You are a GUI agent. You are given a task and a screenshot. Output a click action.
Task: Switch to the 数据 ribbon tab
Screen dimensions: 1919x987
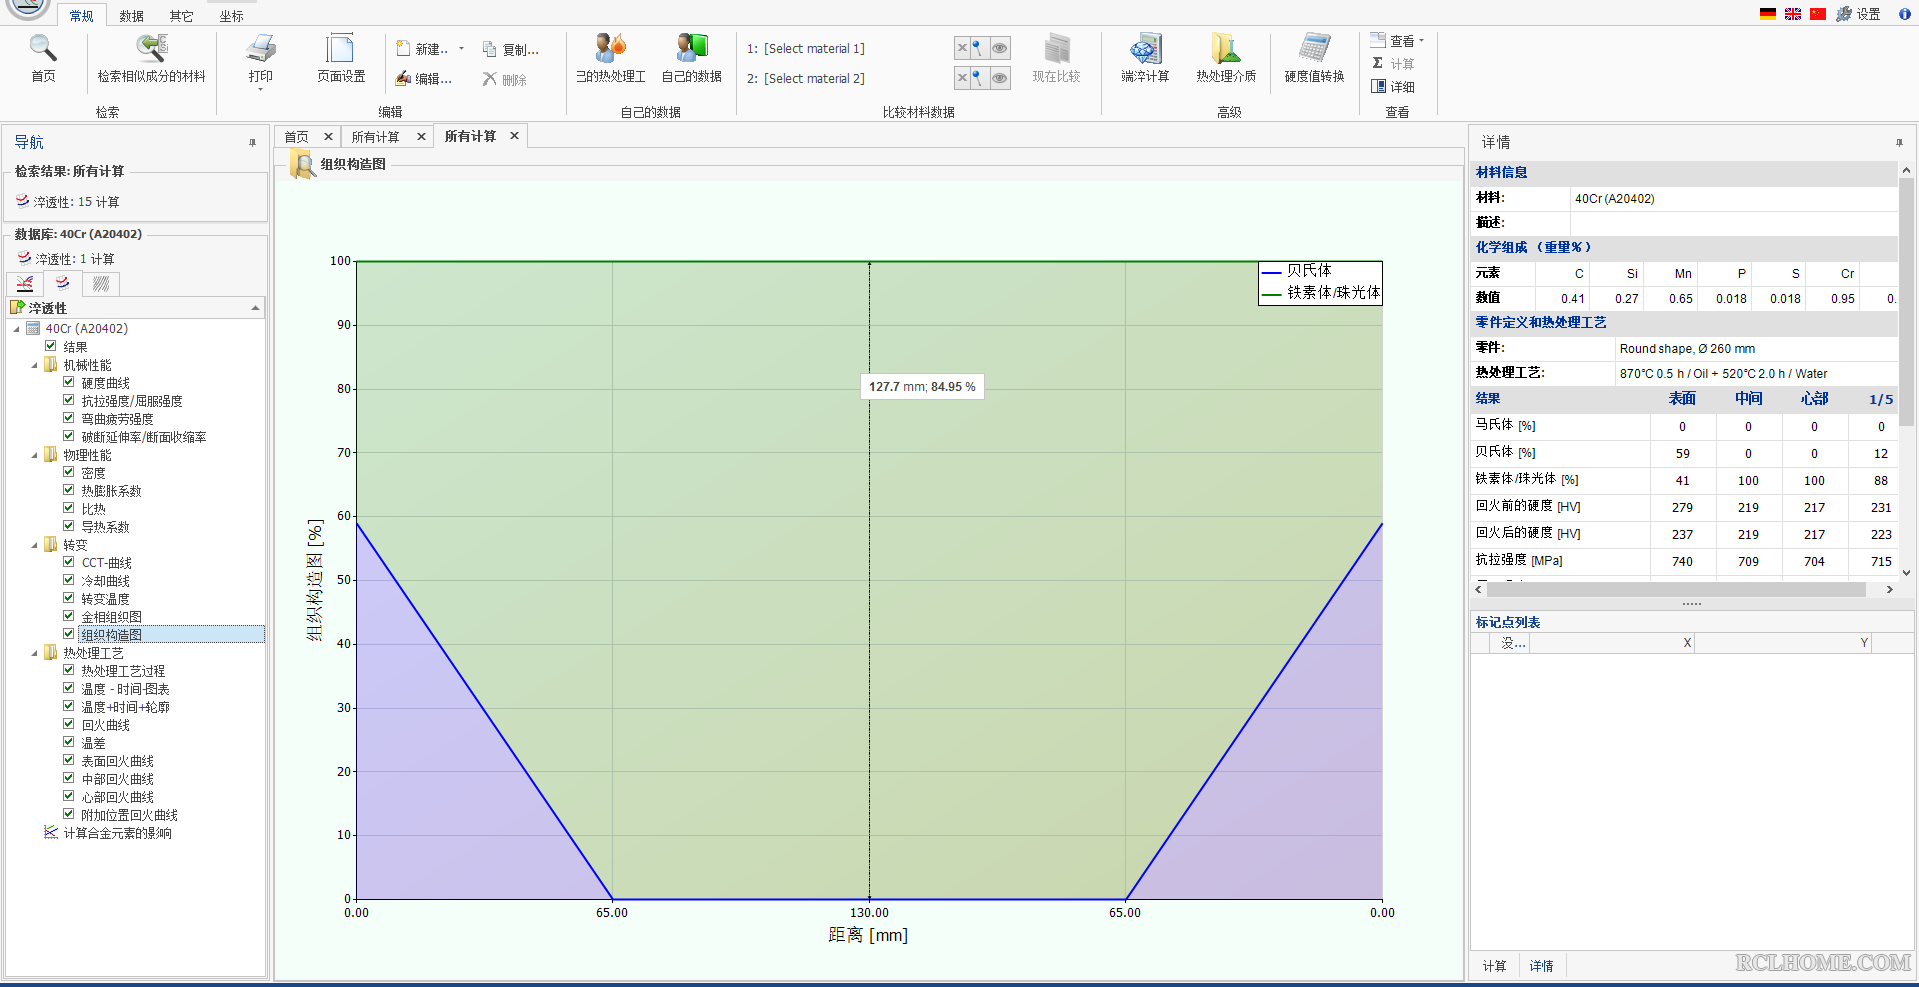click(131, 16)
